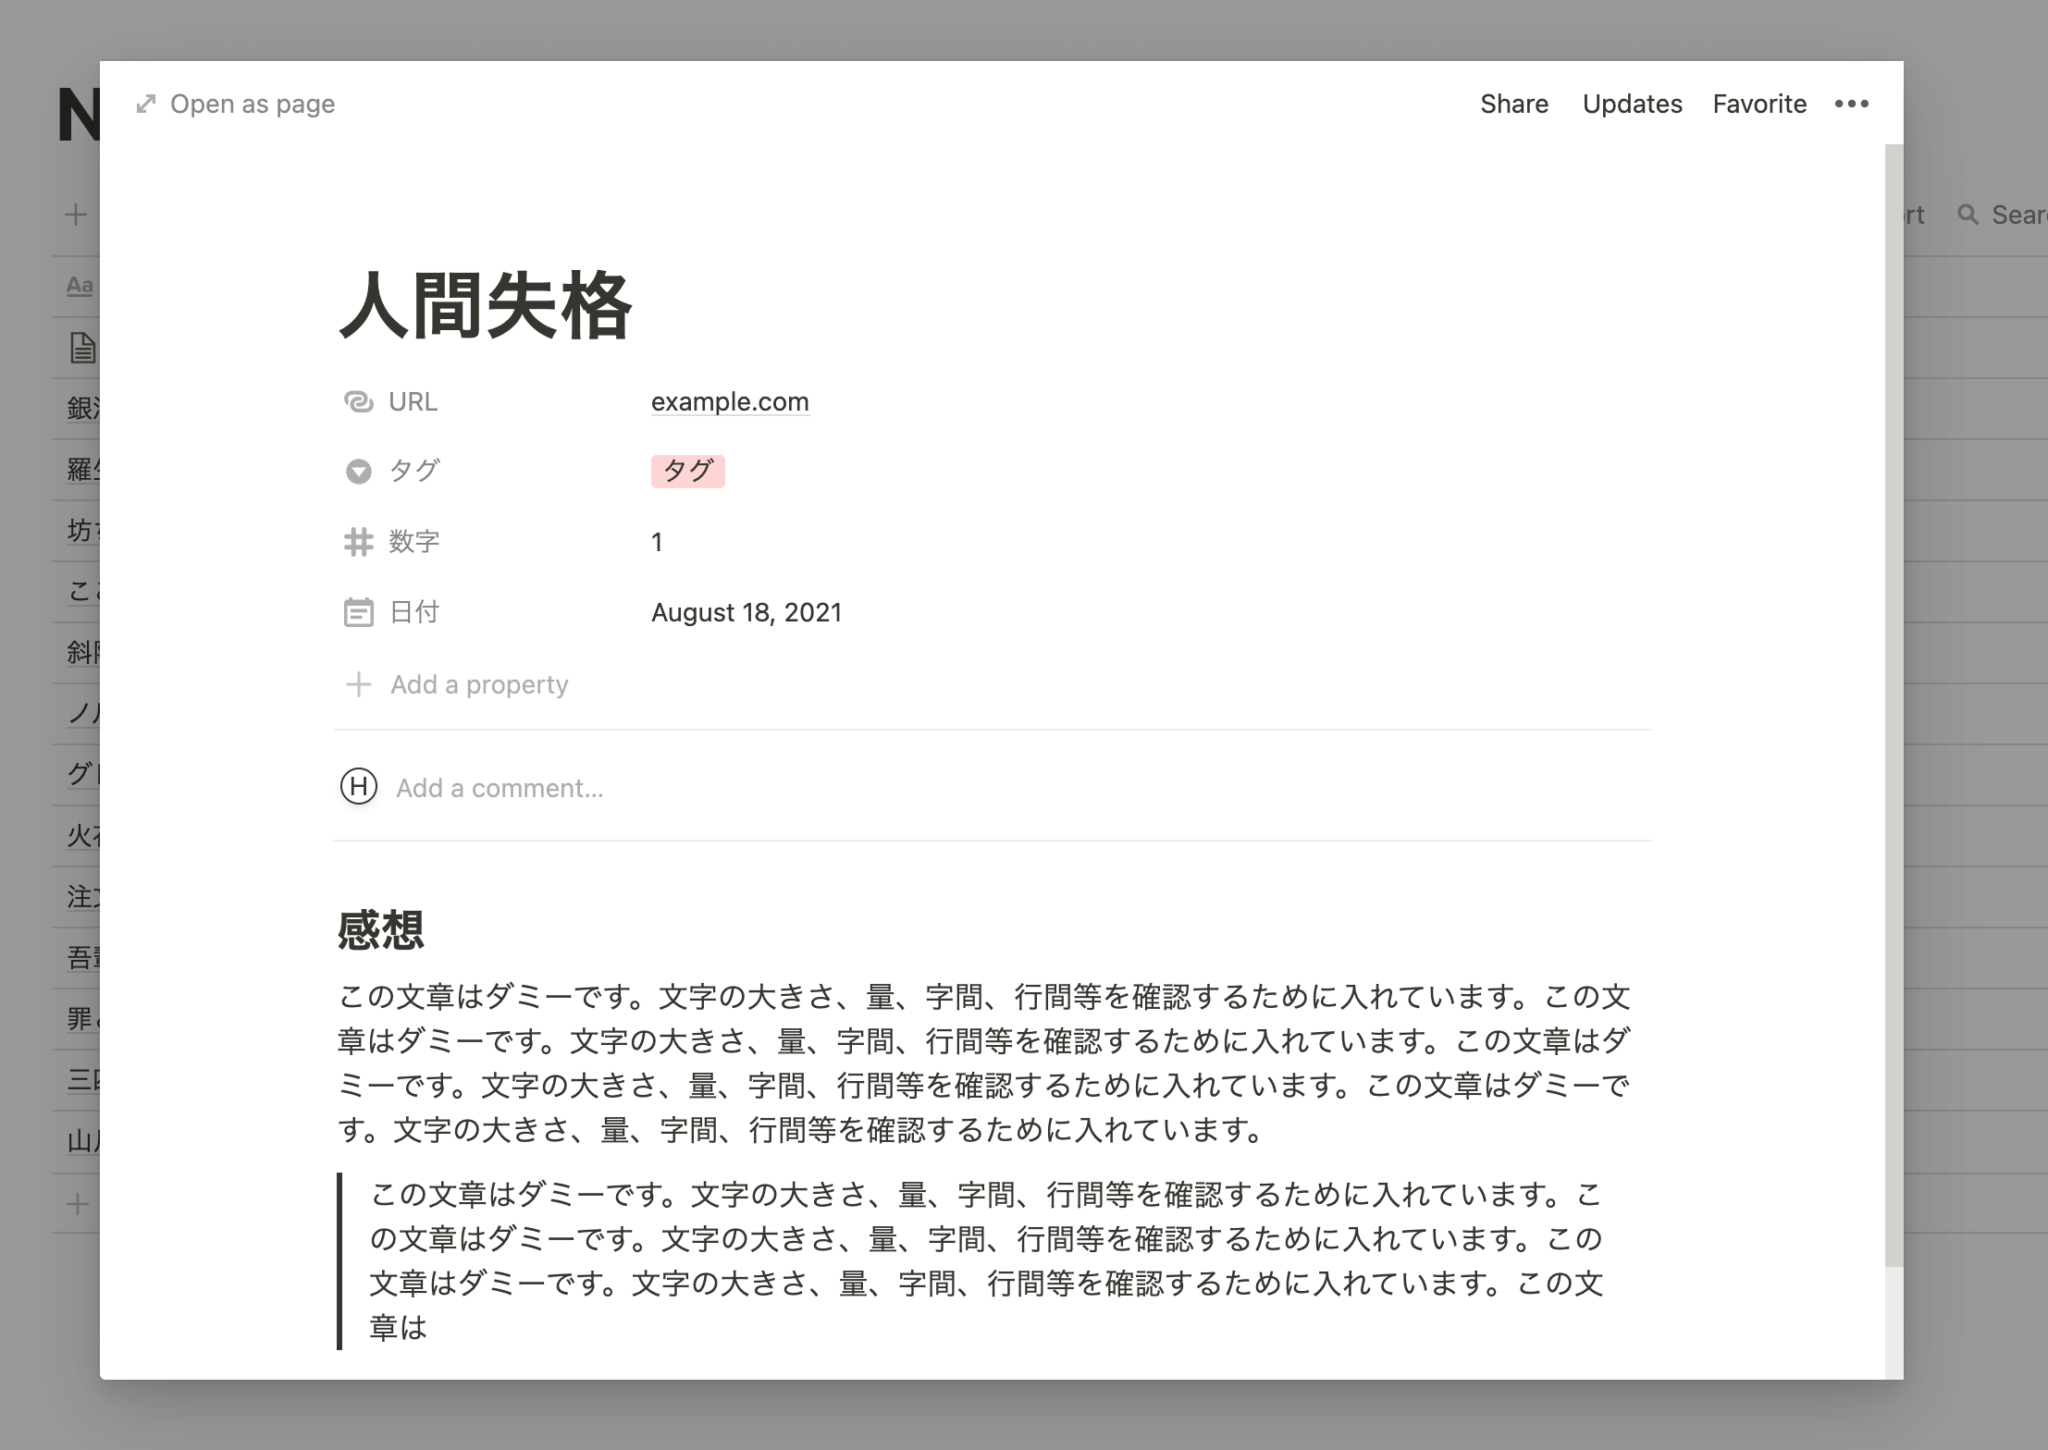Click the 数字 property hash icon
The height and width of the screenshot is (1450, 2048).
[358, 541]
